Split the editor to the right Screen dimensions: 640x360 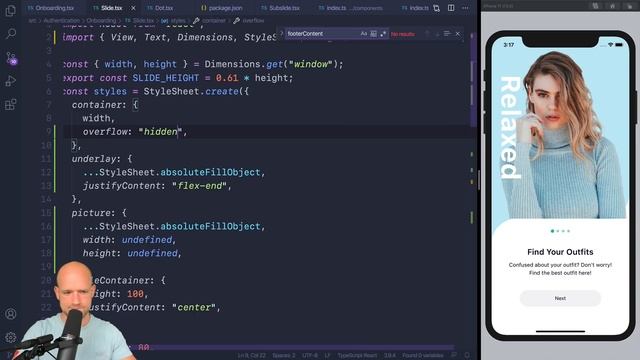click(x=451, y=8)
